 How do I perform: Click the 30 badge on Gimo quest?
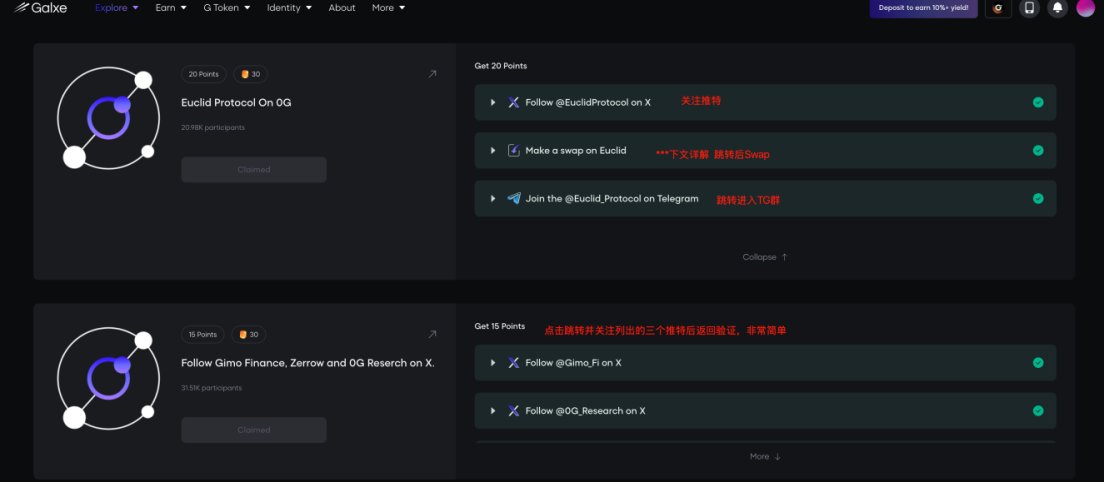[x=249, y=334]
